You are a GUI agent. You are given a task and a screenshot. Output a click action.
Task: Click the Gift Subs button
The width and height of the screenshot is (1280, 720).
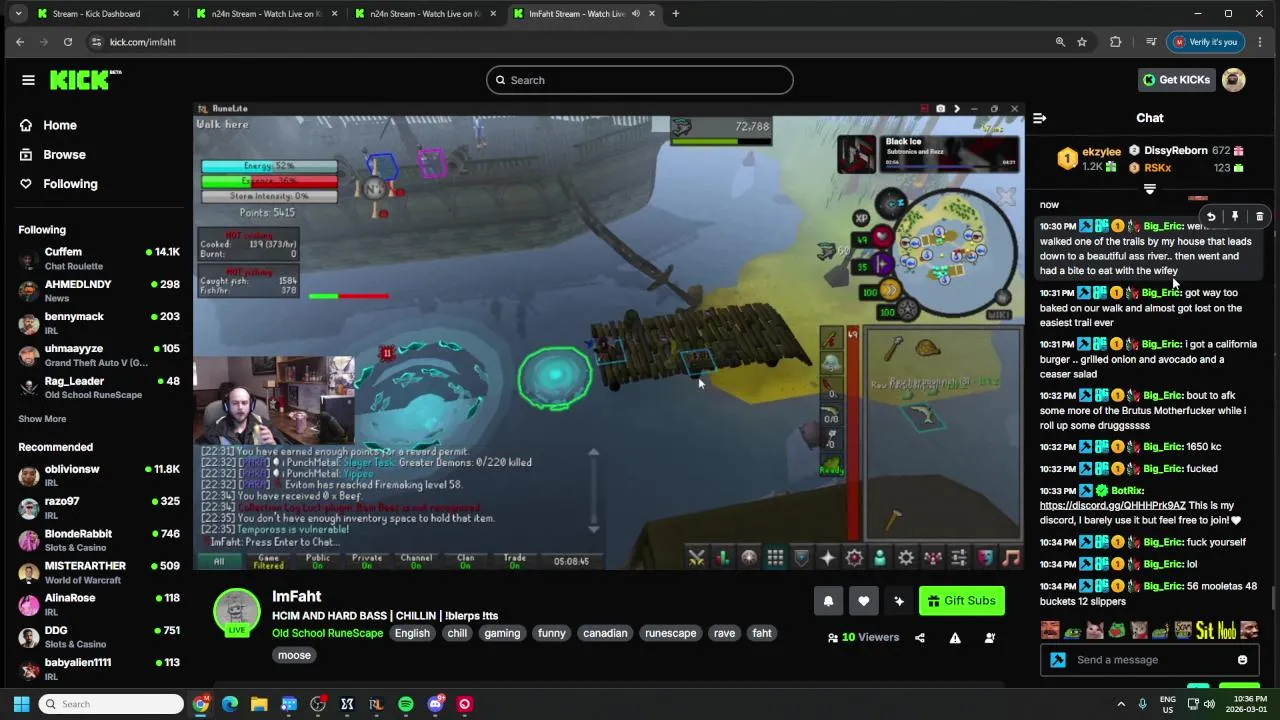pyautogui.click(x=962, y=601)
